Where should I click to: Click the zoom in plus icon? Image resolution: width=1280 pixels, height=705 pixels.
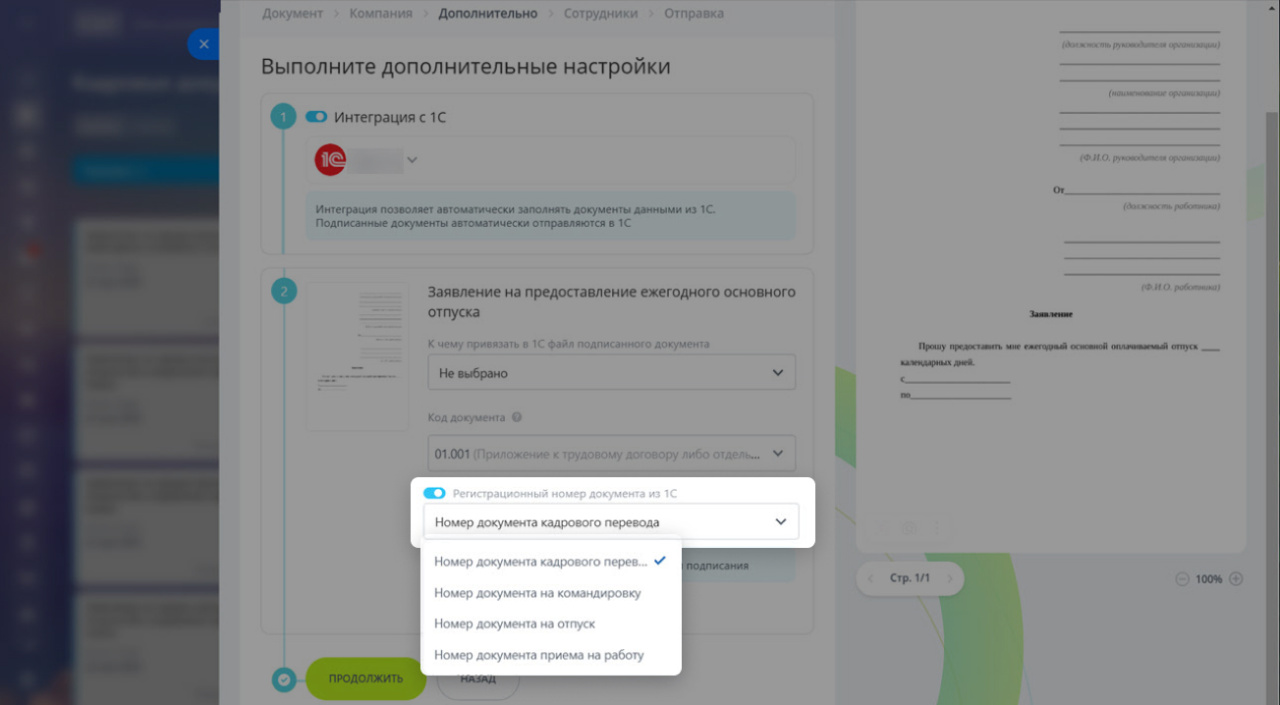pos(1236,579)
